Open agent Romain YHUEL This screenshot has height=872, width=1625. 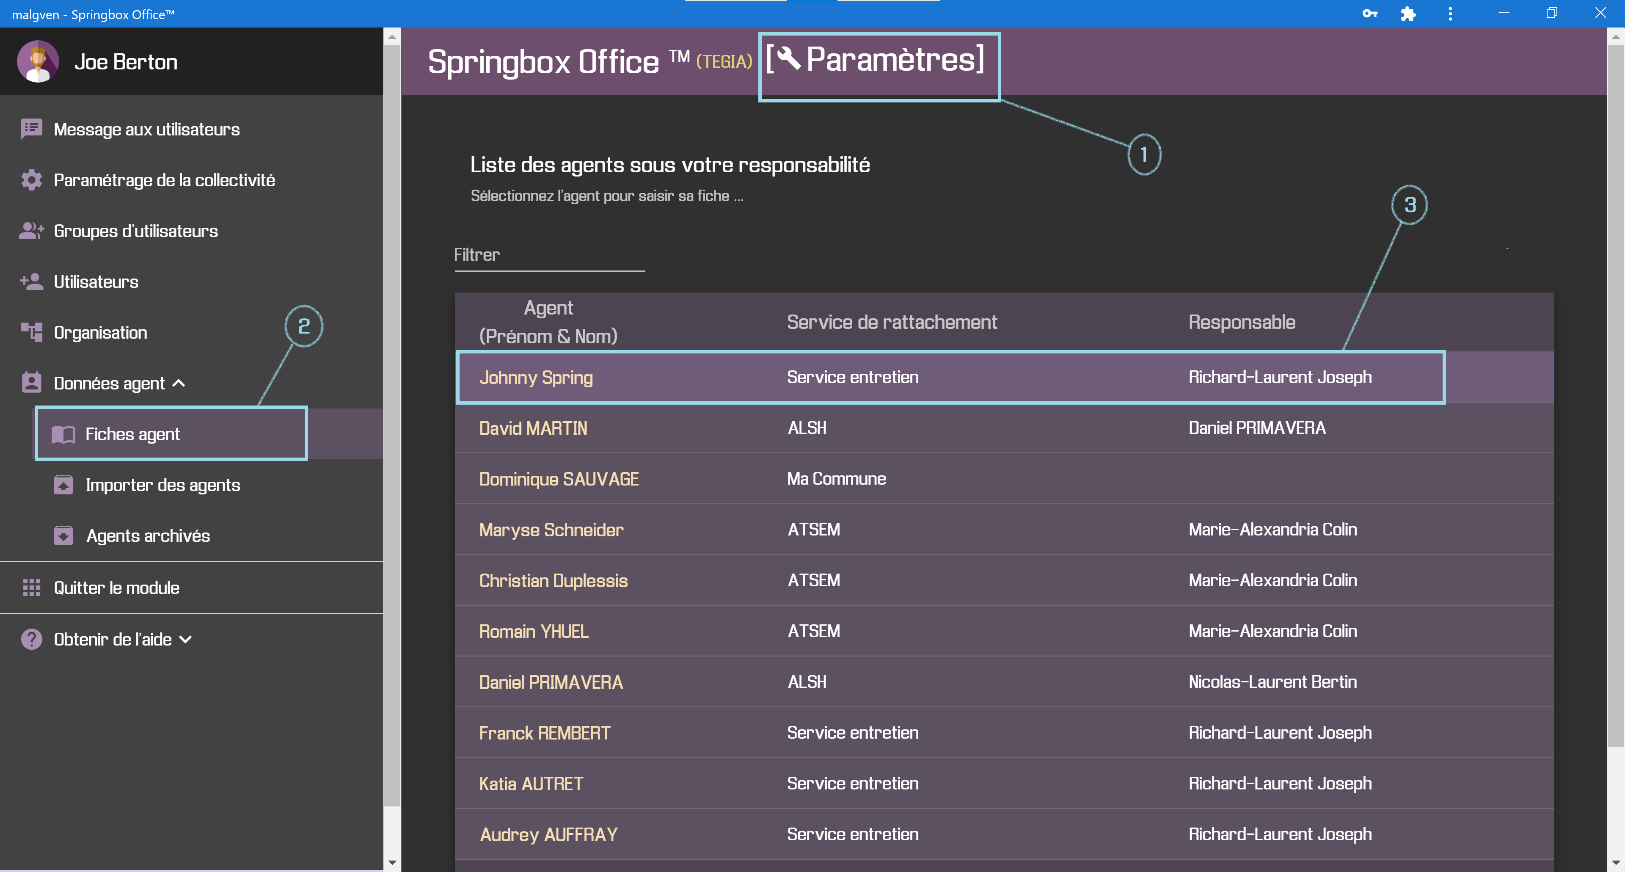point(534,632)
